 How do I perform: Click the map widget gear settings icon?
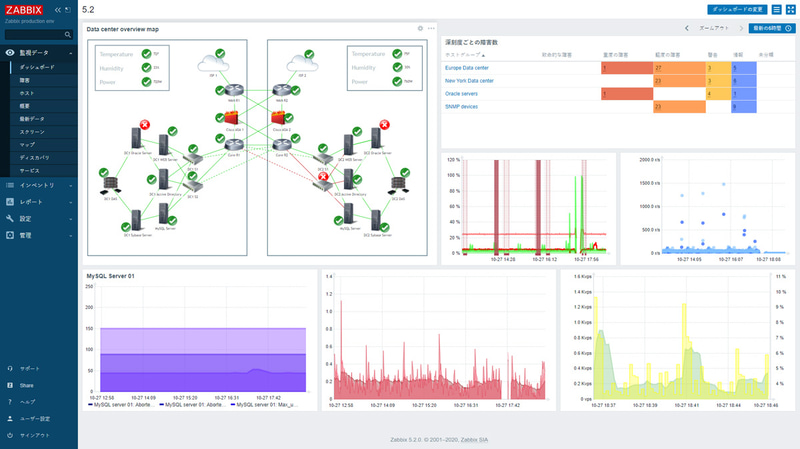tap(420, 29)
